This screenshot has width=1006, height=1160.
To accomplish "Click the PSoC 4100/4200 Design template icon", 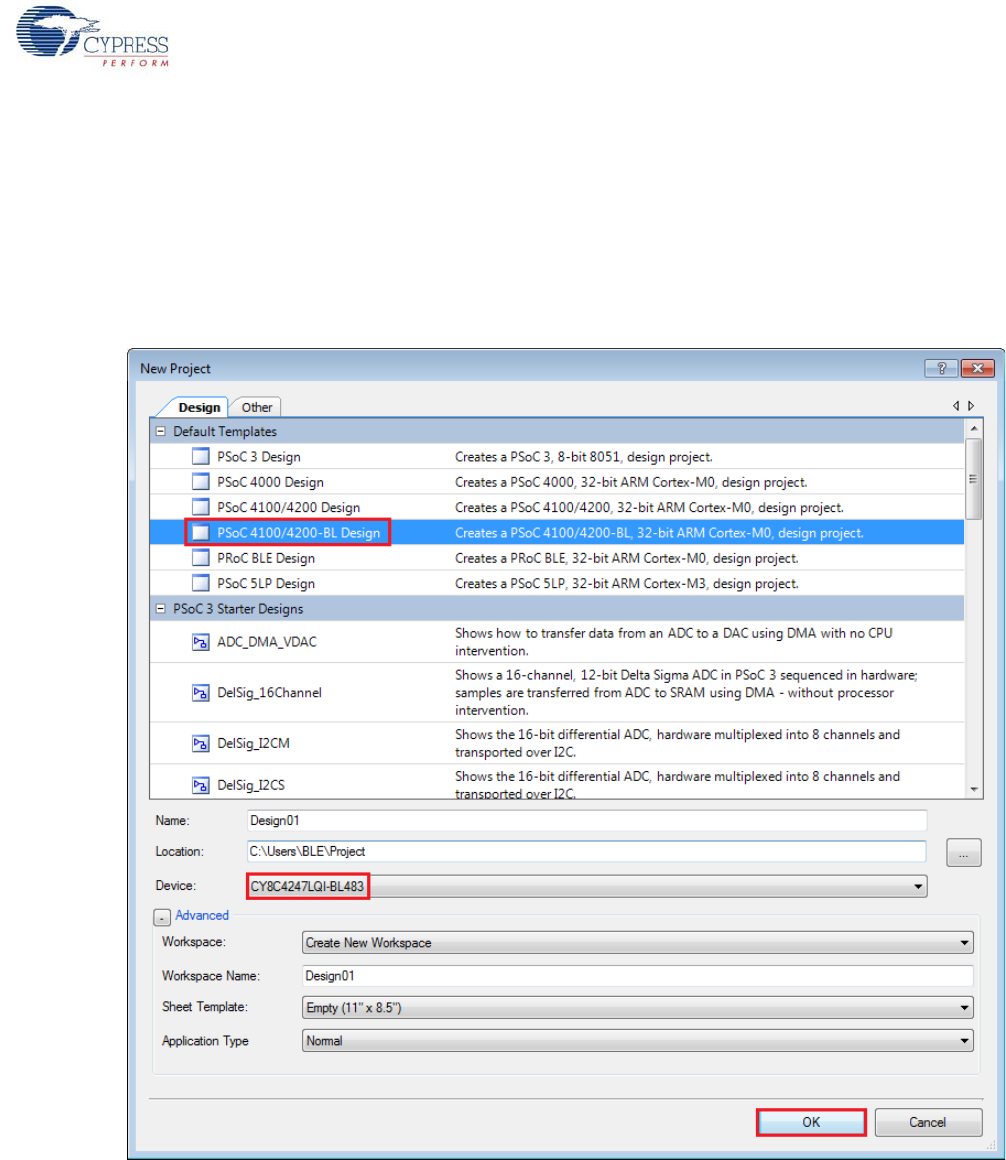I will click(x=200, y=507).
